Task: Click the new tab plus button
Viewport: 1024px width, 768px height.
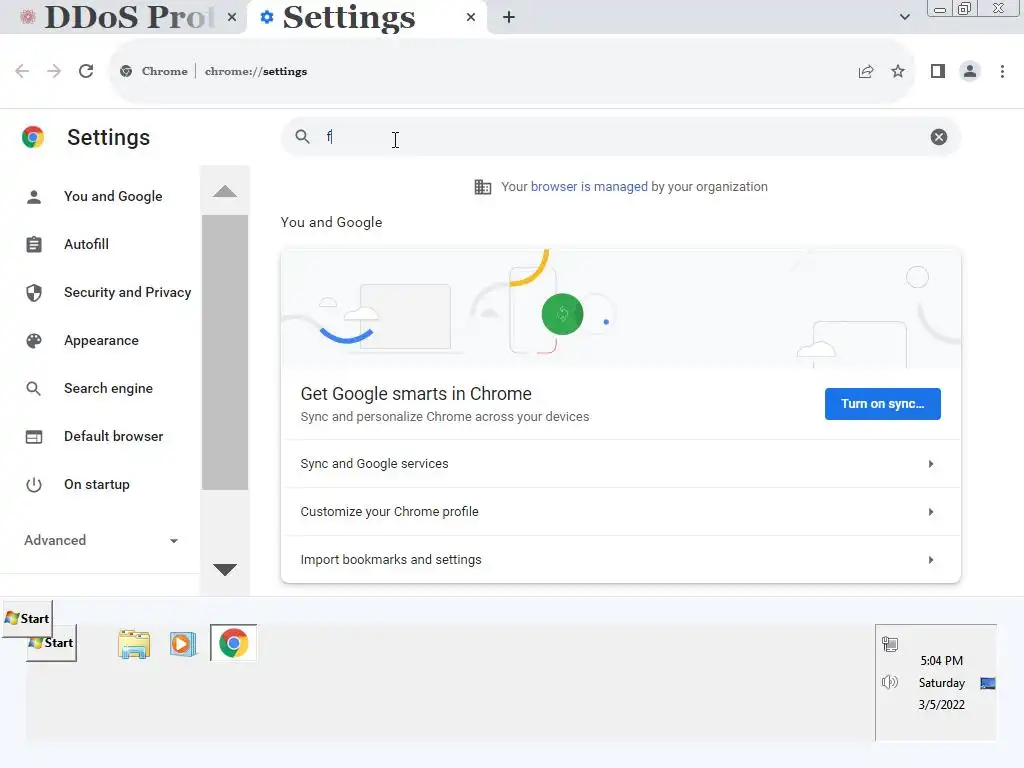Action: [x=509, y=17]
